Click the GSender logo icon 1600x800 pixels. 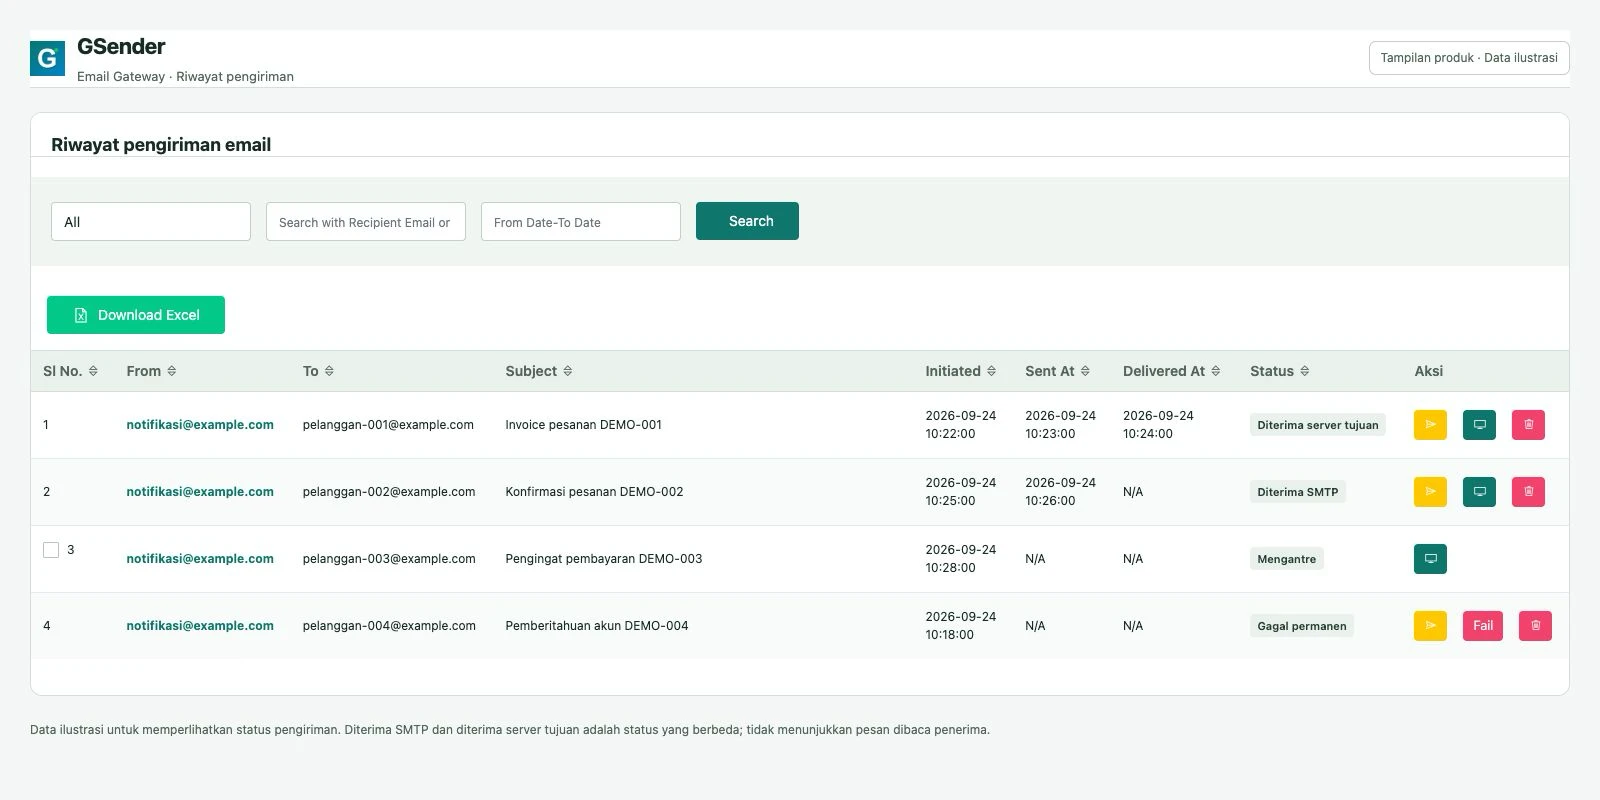coord(47,59)
